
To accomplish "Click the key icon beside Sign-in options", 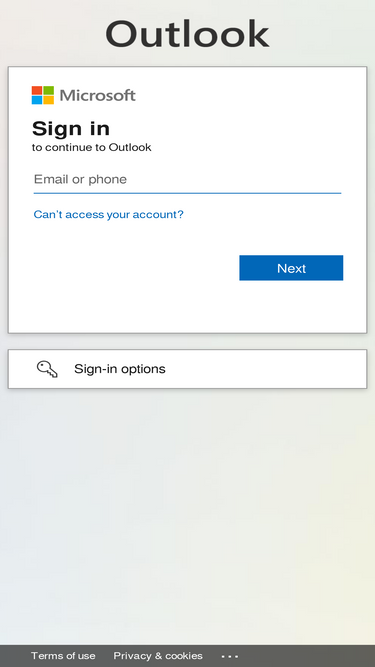I will click(x=47, y=369).
